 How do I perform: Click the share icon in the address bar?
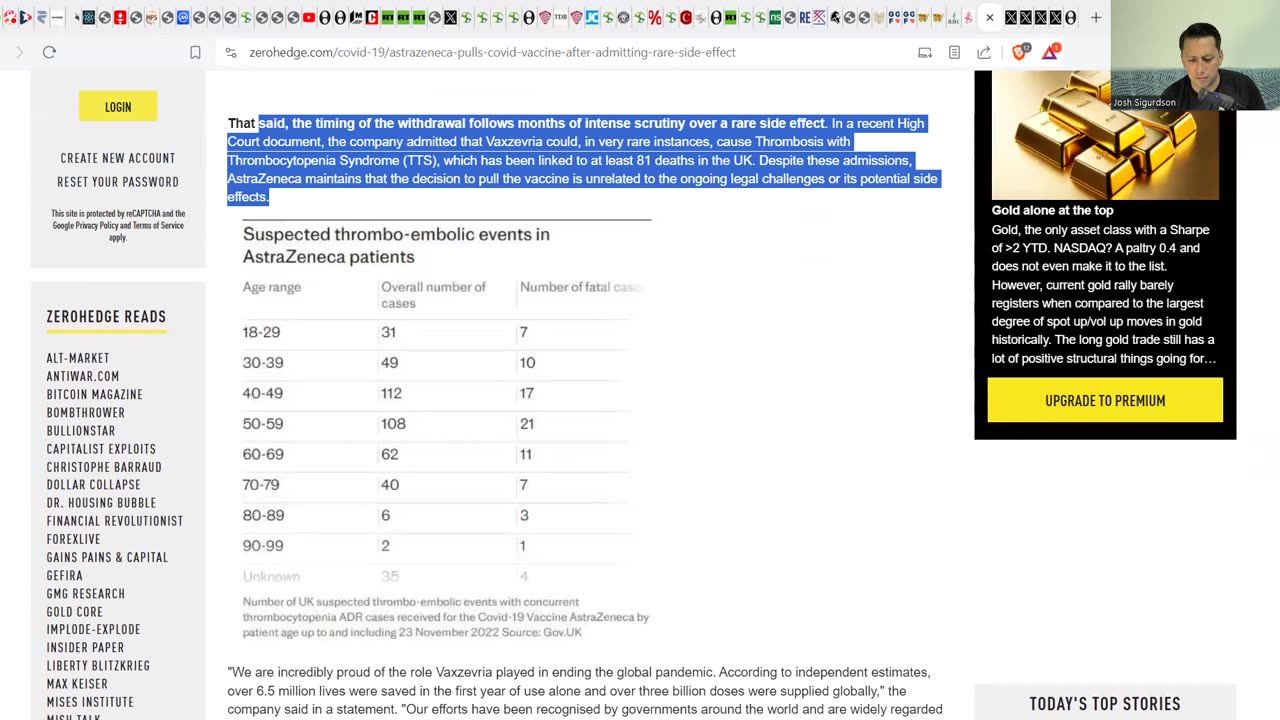(x=984, y=52)
